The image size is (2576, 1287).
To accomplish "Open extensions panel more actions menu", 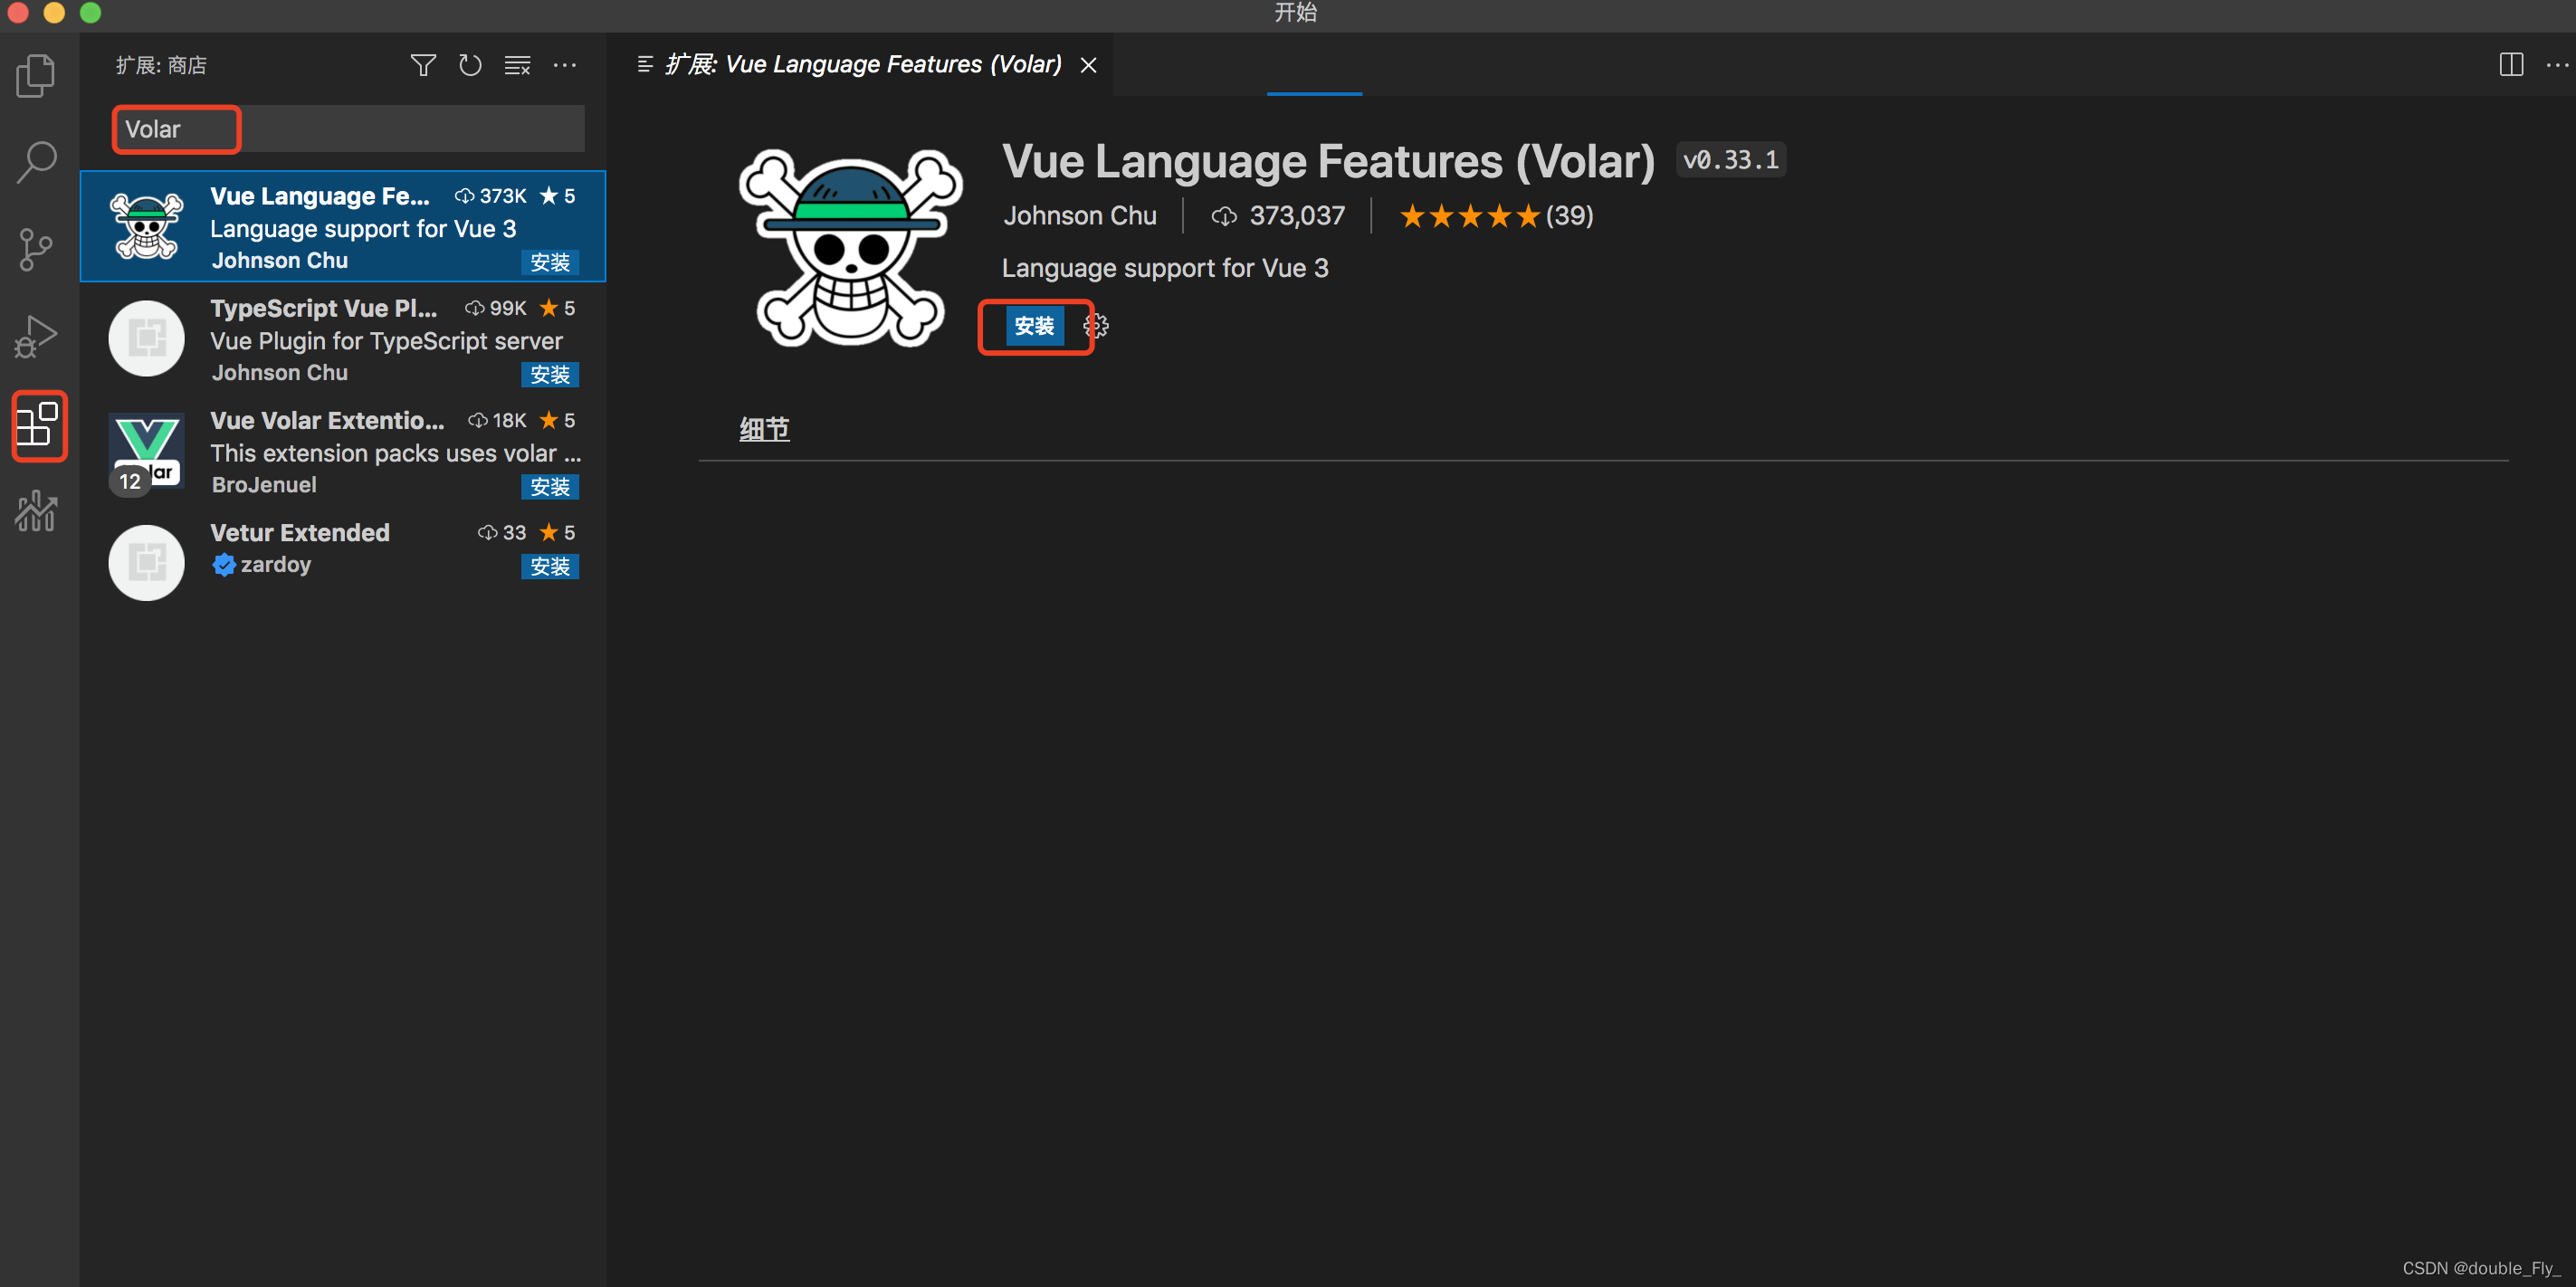I will (x=565, y=66).
